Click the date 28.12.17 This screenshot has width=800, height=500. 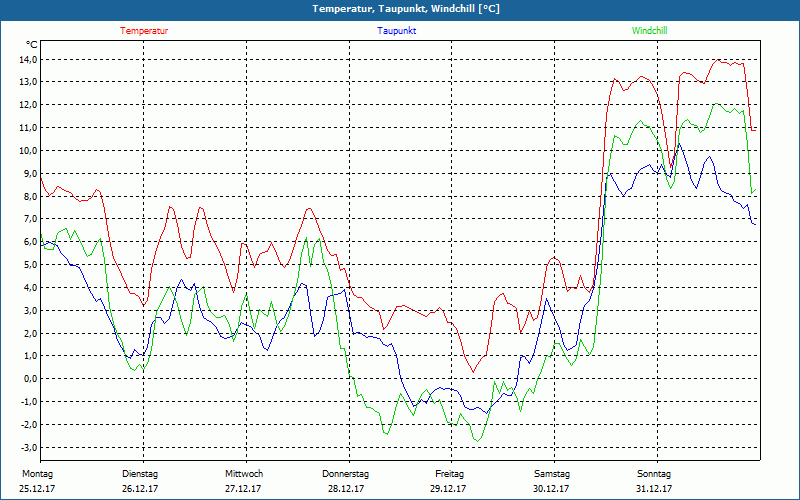click(346, 489)
